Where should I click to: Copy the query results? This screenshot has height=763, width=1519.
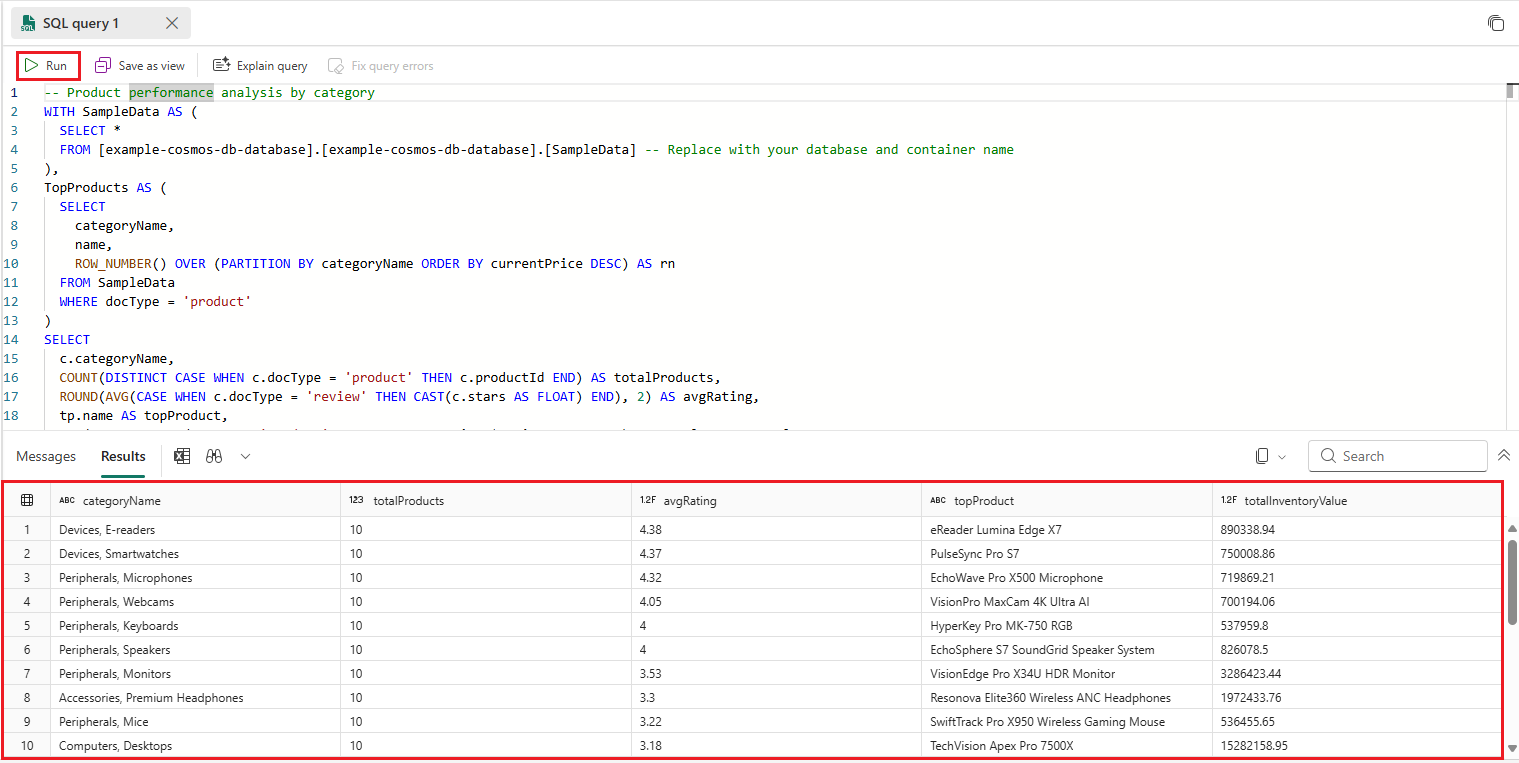(1261, 455)
